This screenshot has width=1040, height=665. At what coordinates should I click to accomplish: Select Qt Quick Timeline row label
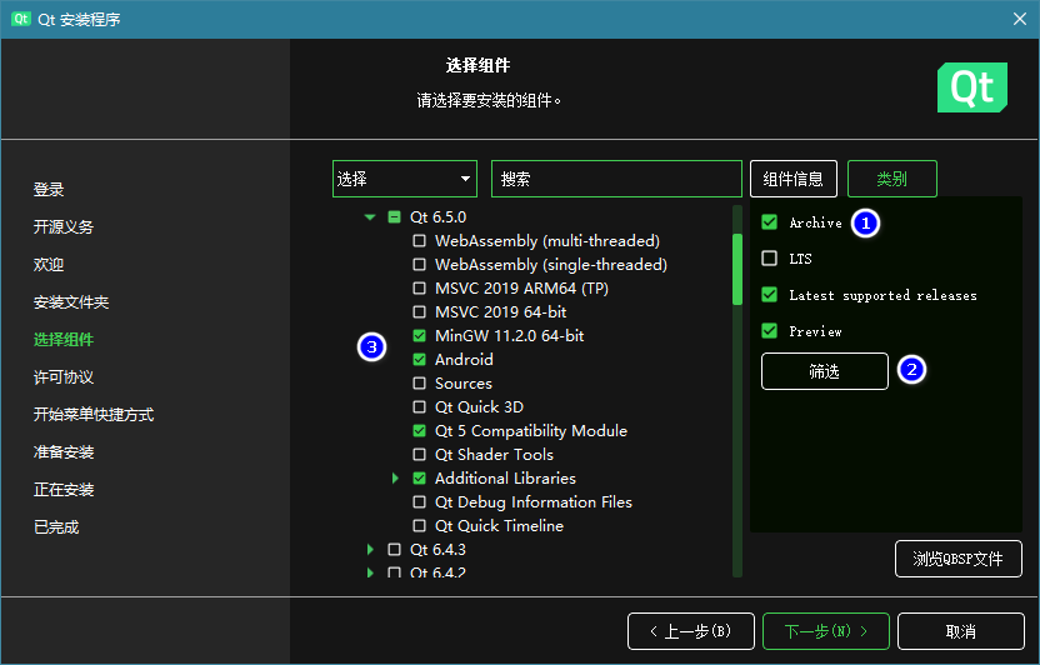(x=499, y=526)
